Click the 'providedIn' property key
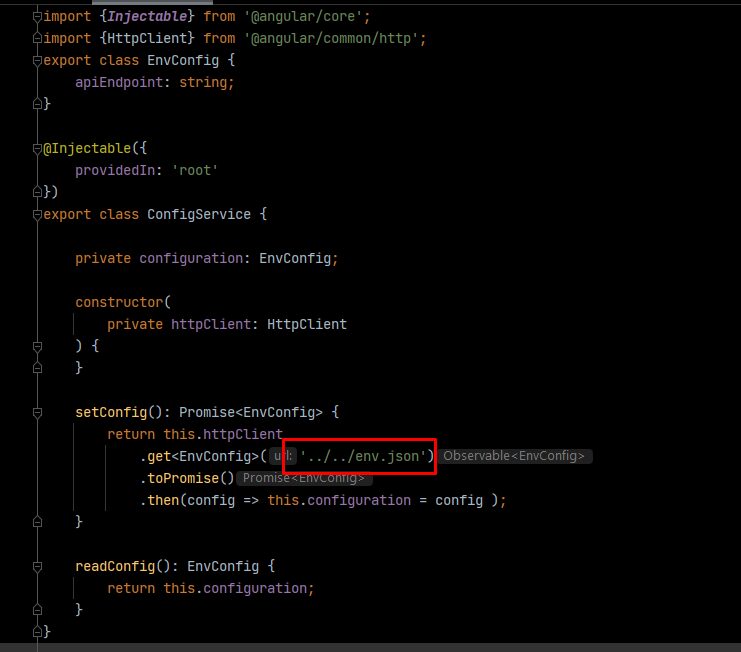The height and width of the screenshot is (652, 741). point(115,170)
